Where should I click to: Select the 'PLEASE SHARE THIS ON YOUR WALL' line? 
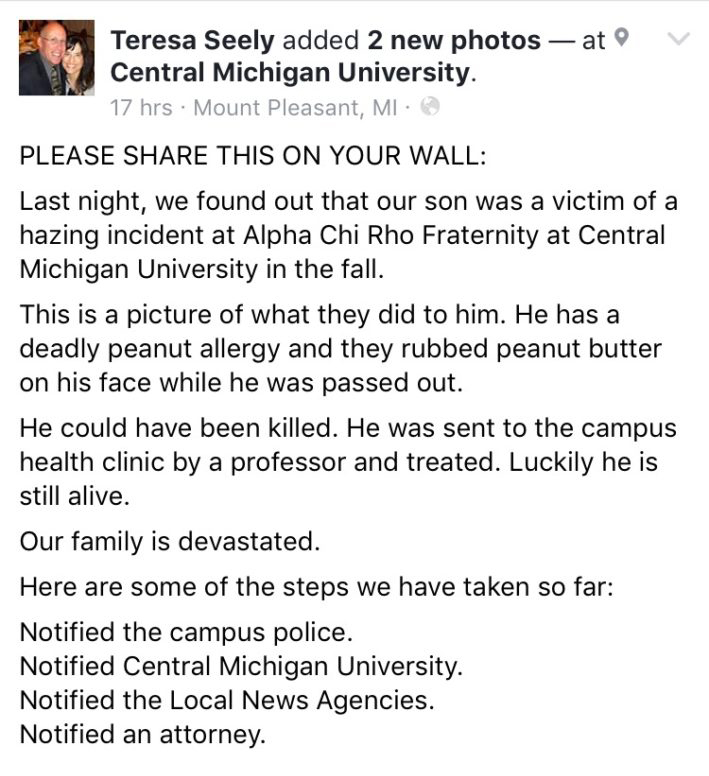coord(253,155)
